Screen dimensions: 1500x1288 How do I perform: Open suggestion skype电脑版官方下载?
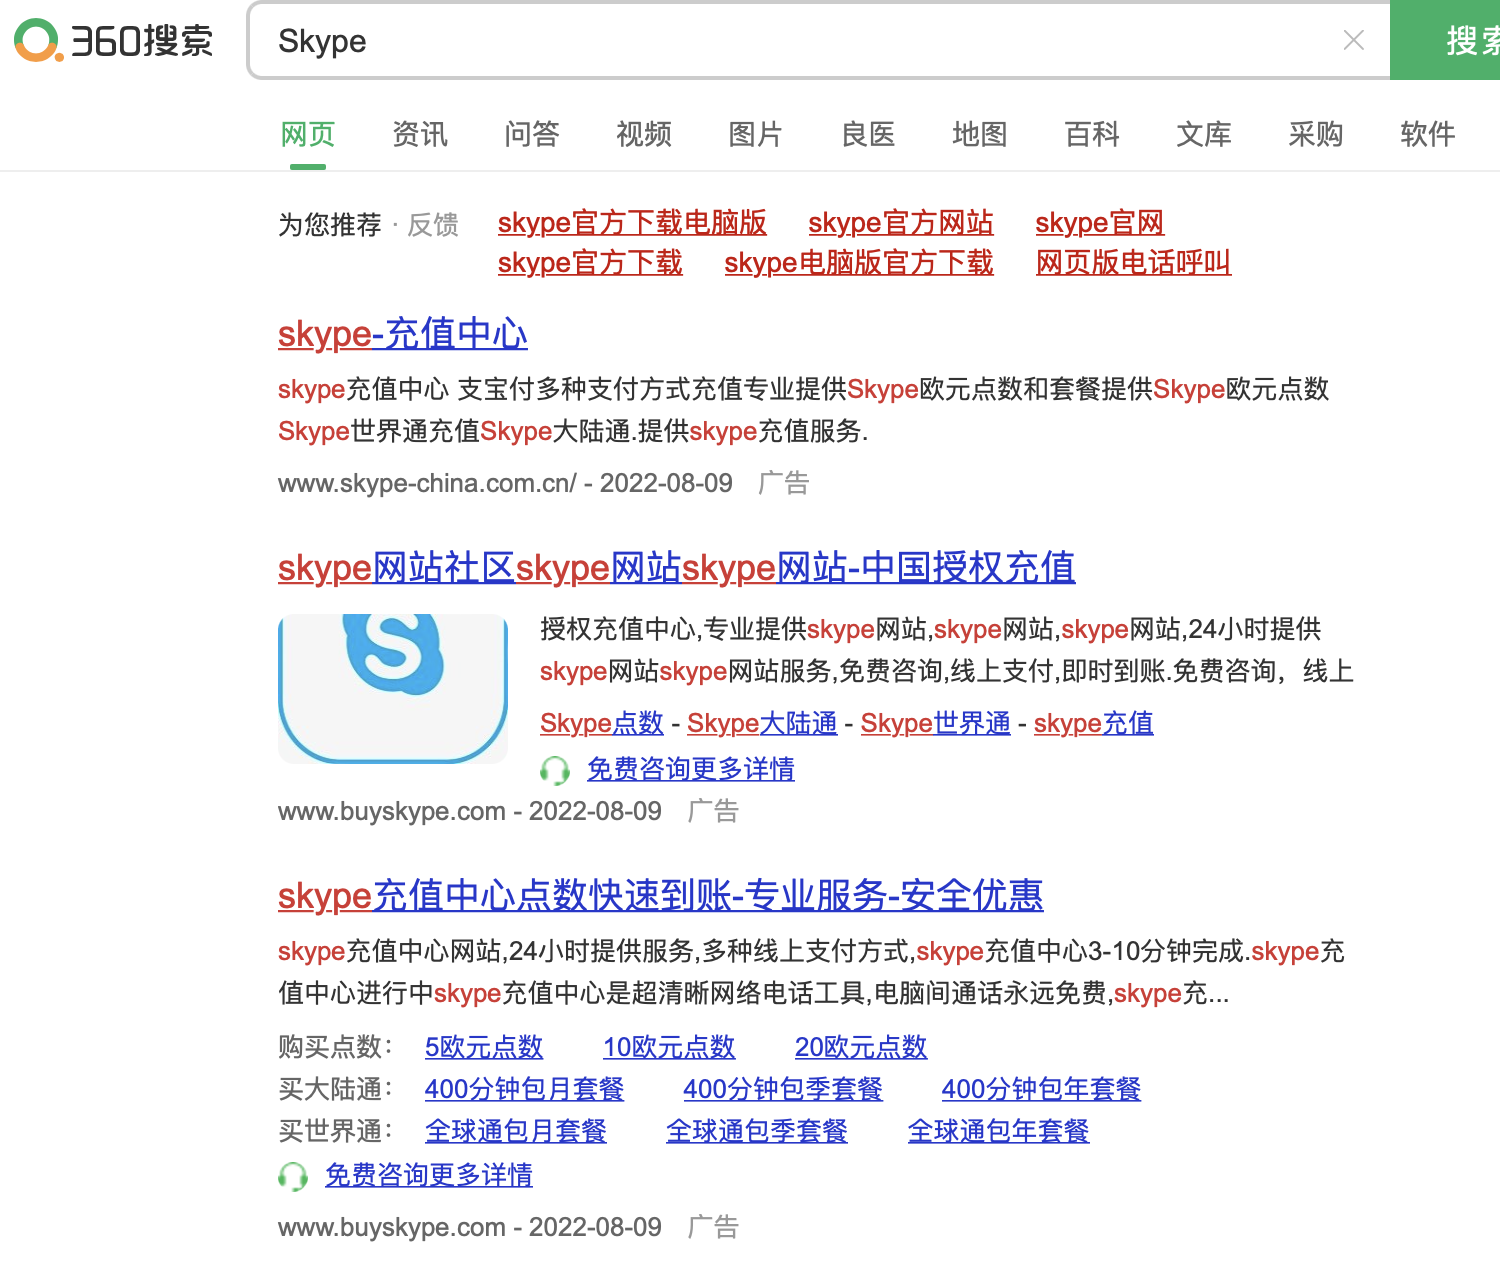click(x=859, y=263)
